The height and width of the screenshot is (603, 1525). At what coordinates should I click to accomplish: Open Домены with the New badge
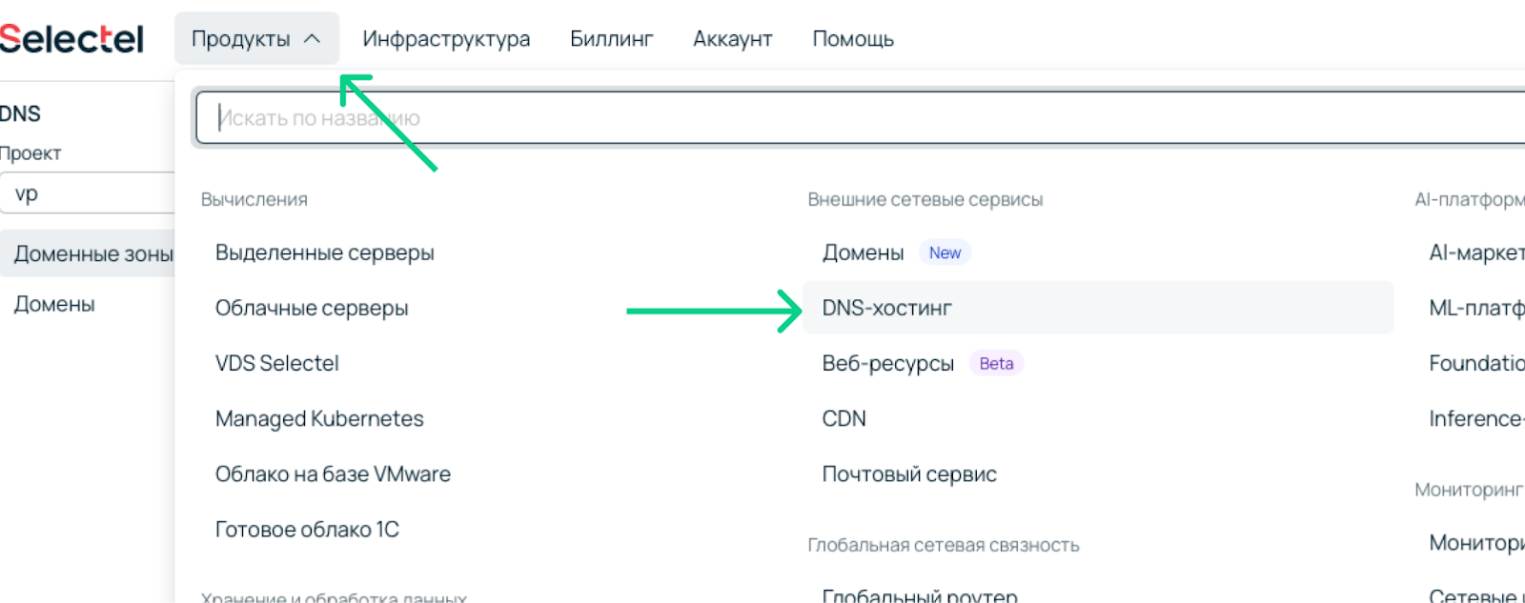point(864,252)
